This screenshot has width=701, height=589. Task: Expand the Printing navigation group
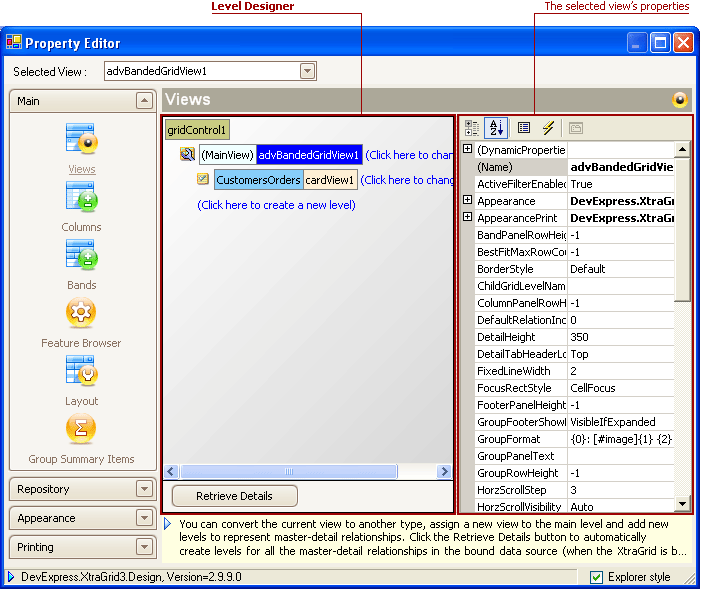[144, 547]
